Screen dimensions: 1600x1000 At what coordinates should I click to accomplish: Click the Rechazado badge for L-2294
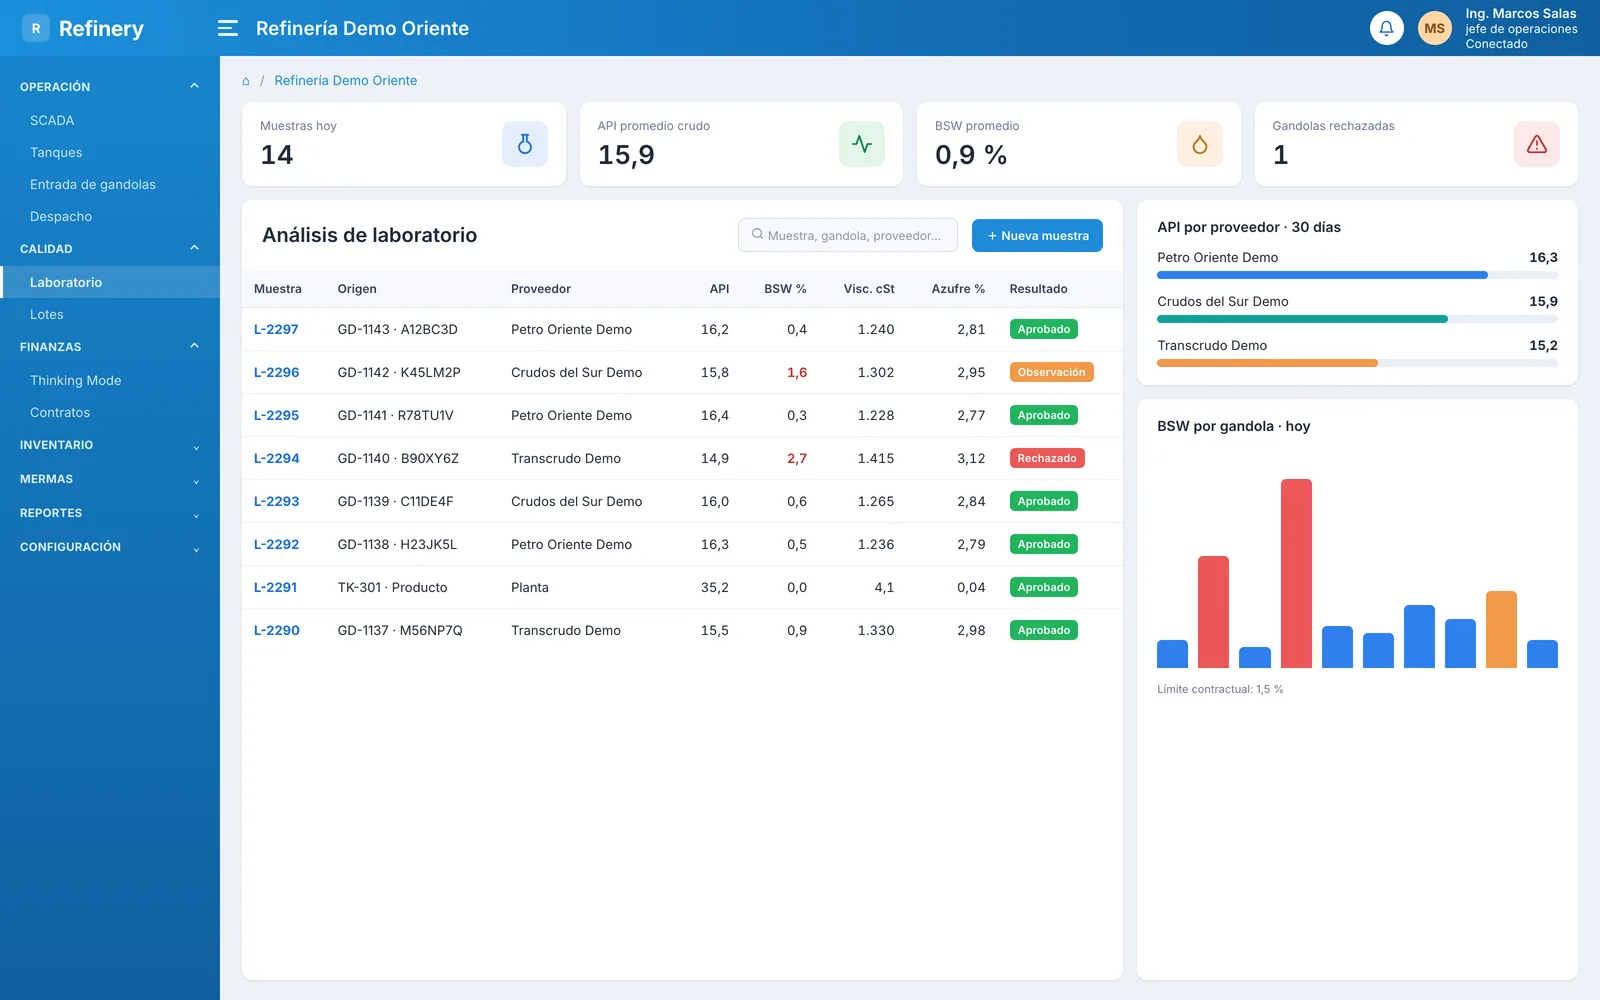pyautogui.click(x=1047, y=458)
